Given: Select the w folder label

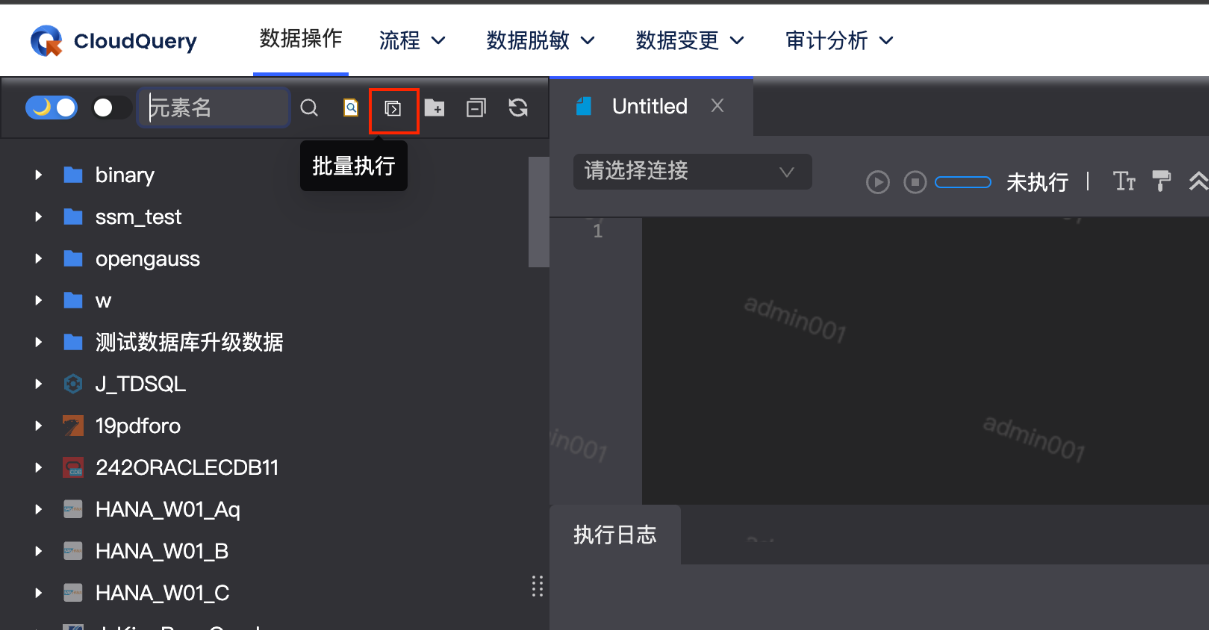Looking at the screenshot, I should point(103,301).
